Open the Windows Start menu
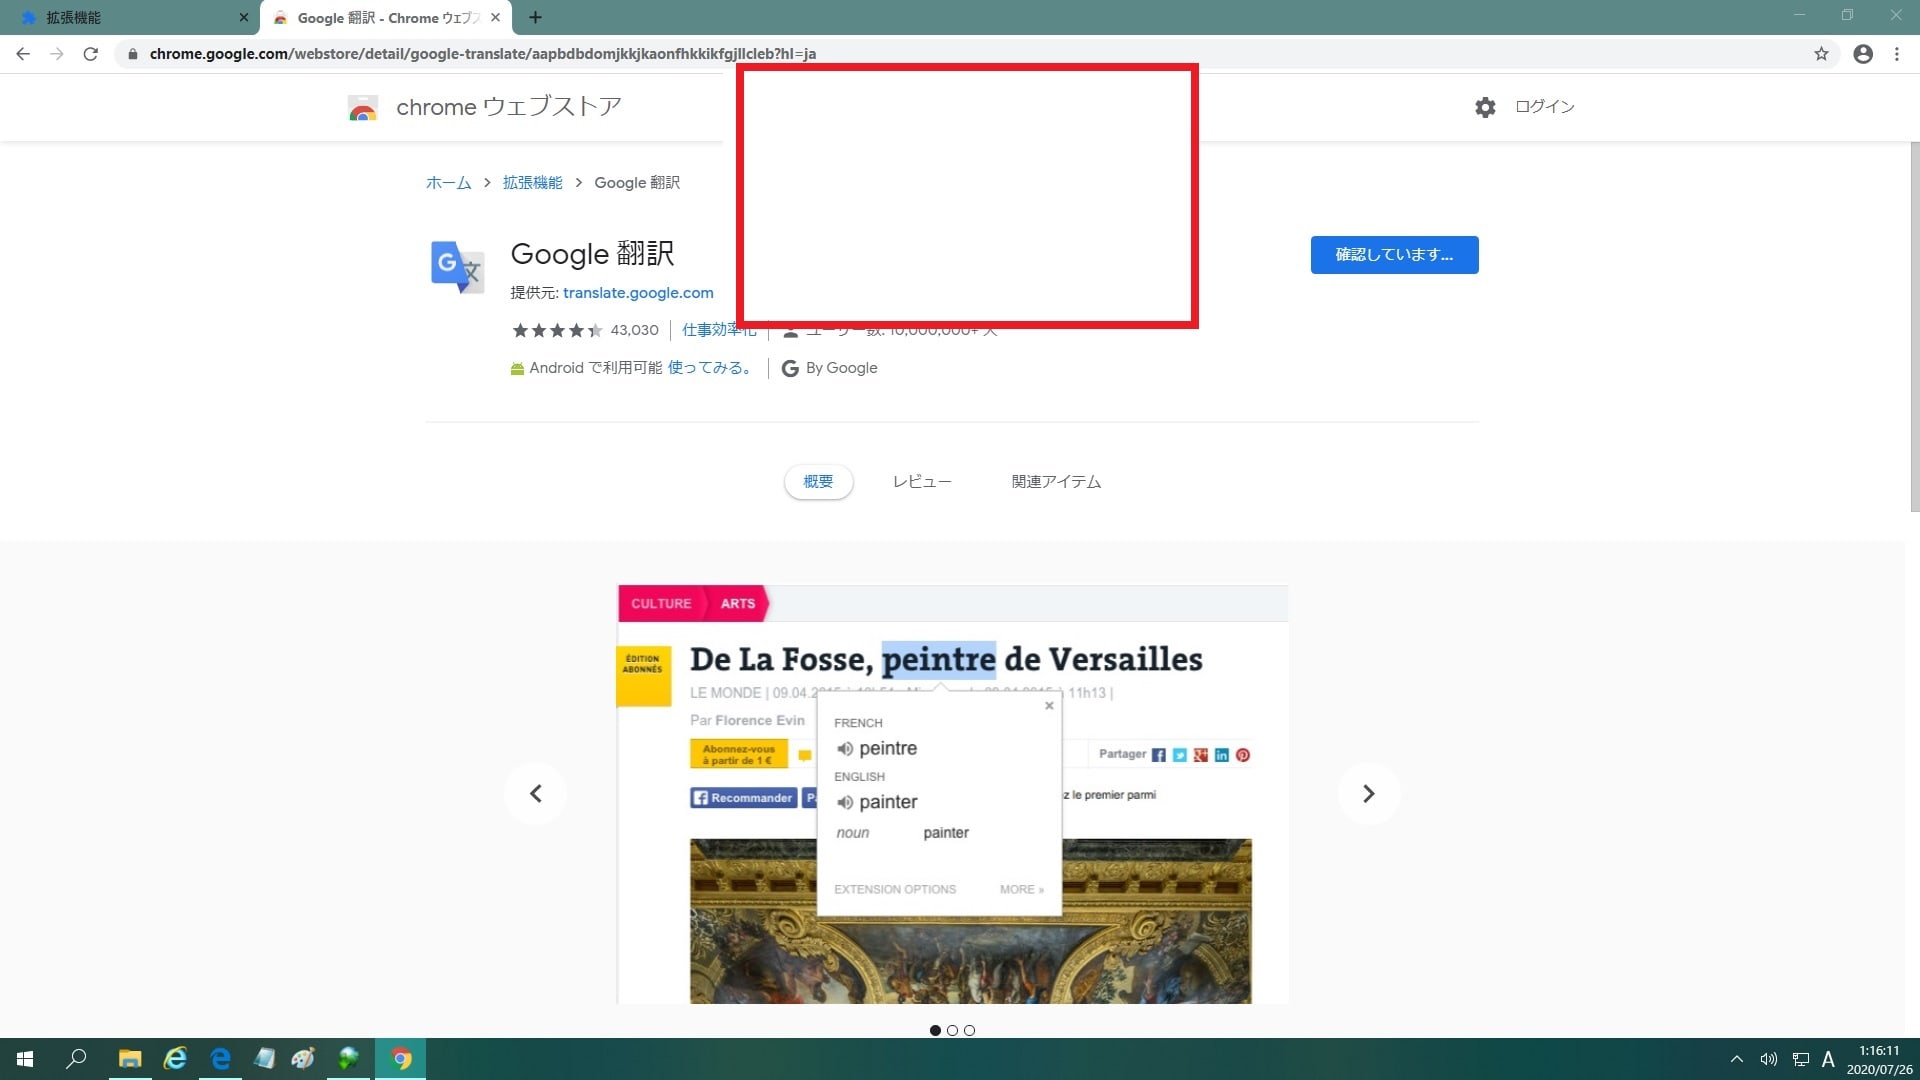This screenshot has width=1920, height=1080. coord(25,1059)
